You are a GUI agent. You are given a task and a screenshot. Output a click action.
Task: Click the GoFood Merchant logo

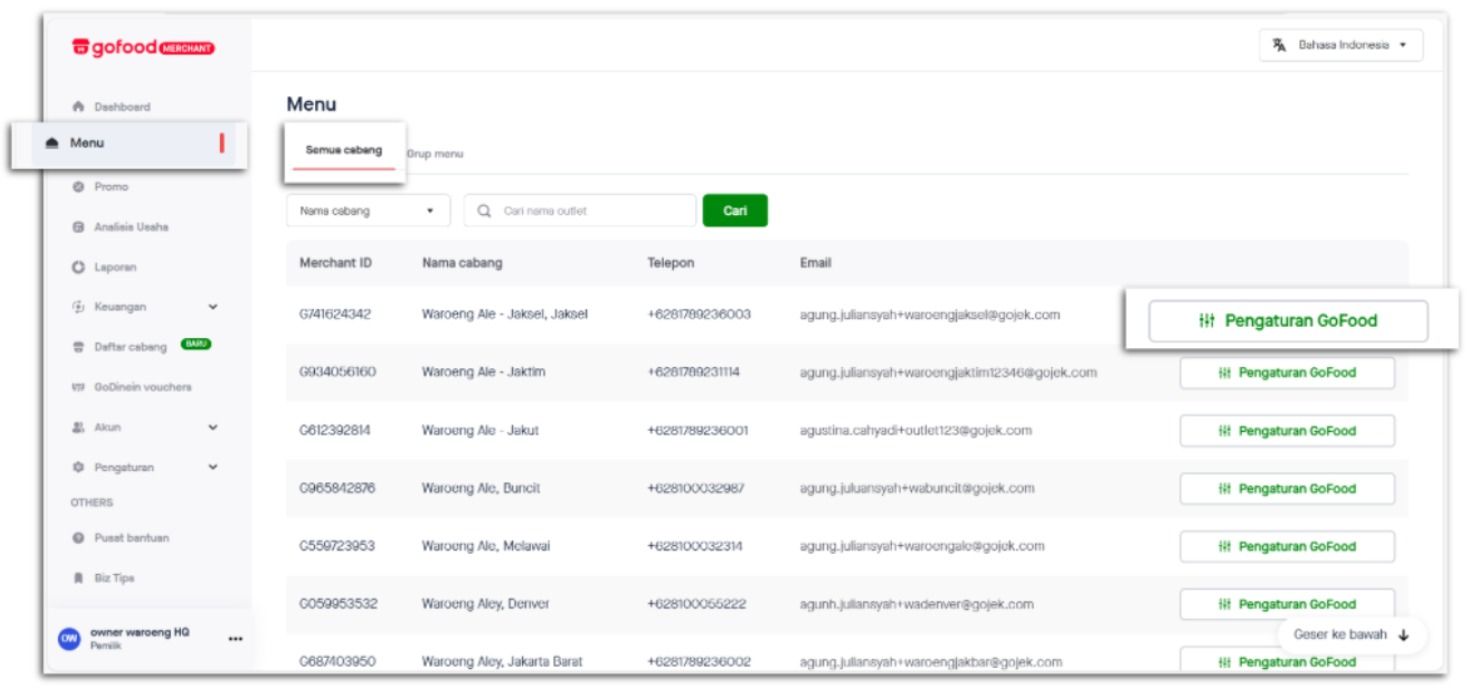[x=142, y=49]
